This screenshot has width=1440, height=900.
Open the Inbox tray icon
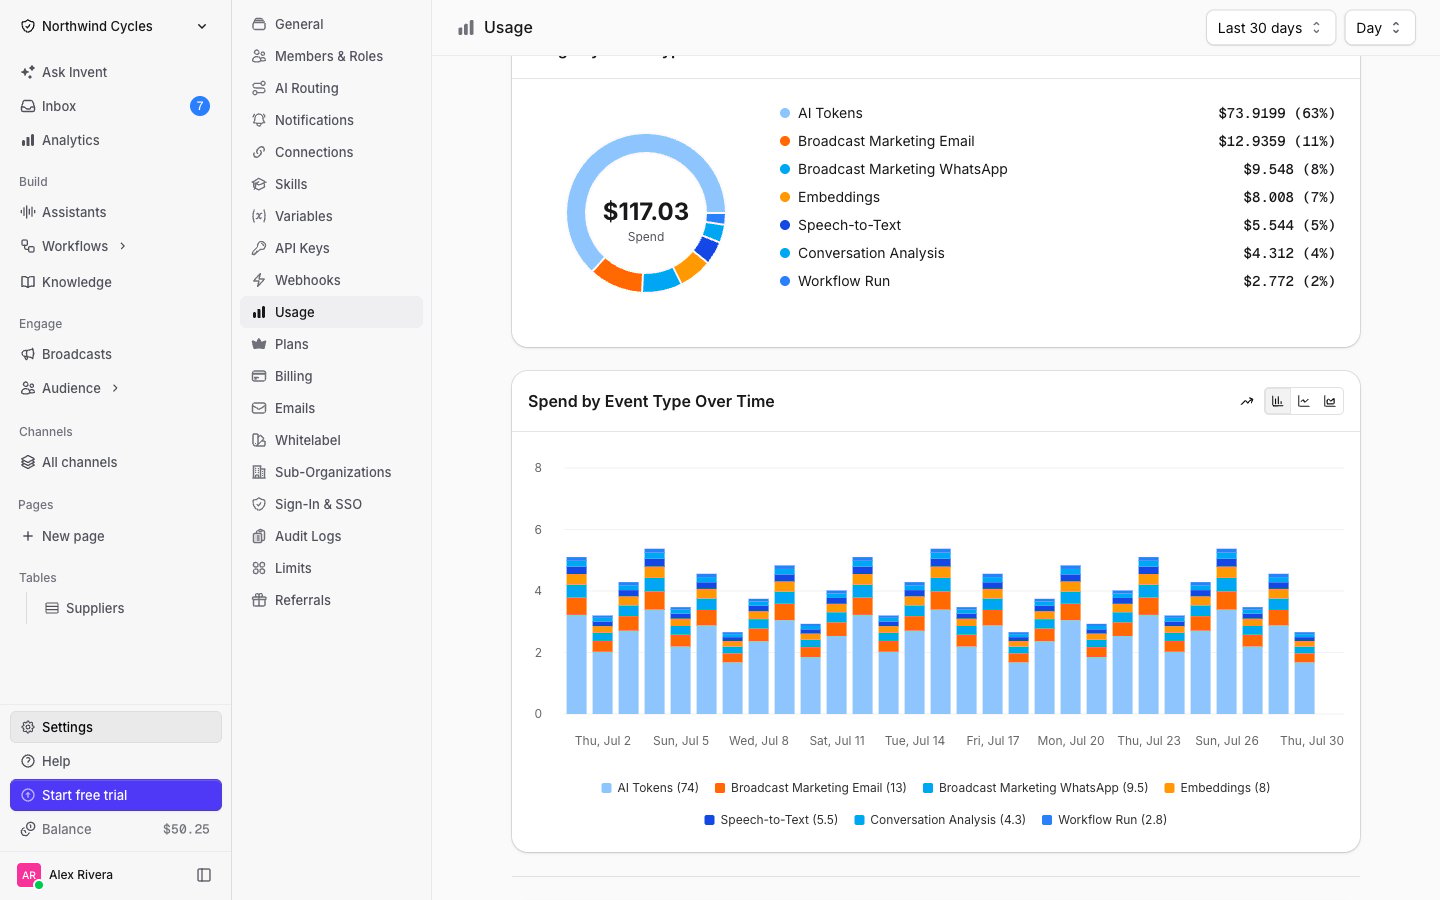(x=28, y=106)
